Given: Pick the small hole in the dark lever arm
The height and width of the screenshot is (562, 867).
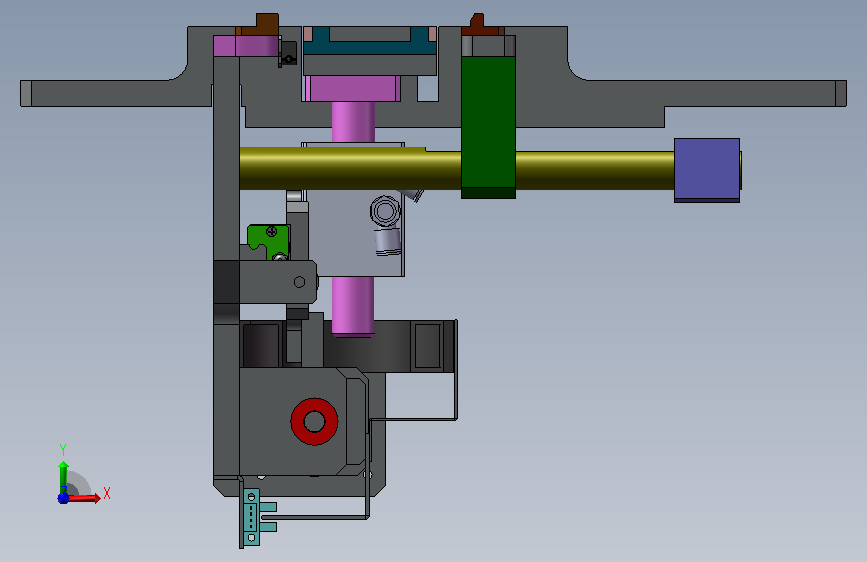Looking at the screenshot, I should tap(299, 282).
